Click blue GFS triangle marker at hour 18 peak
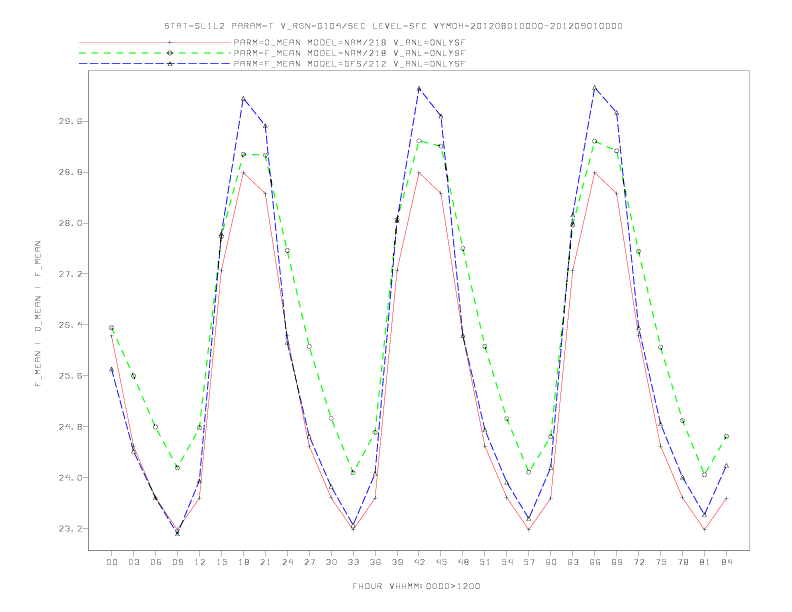This screenshot has height=612, width=792. 243,98
